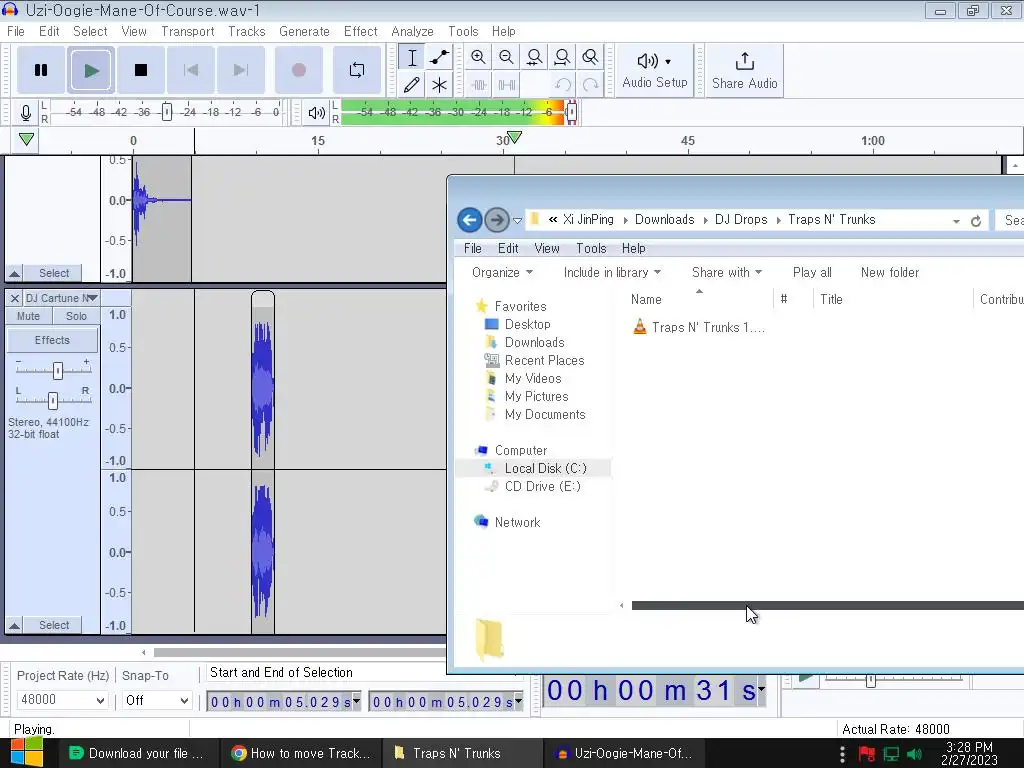
Task: Adjust the recording level slider
Action: pyautogui.click(x=167, y=112)
